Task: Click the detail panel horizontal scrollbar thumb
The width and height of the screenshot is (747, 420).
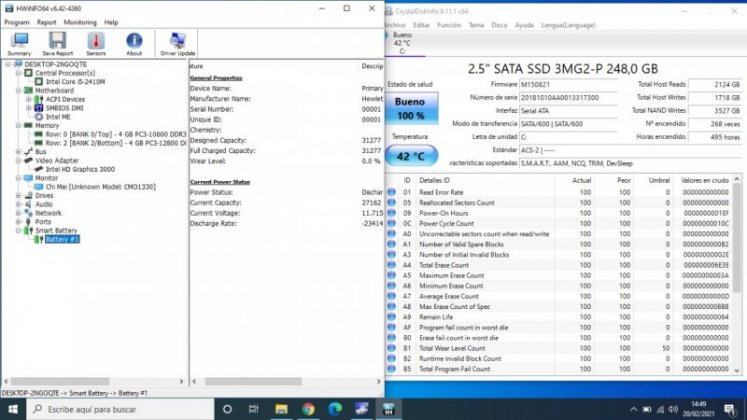Action: (253, 381)
